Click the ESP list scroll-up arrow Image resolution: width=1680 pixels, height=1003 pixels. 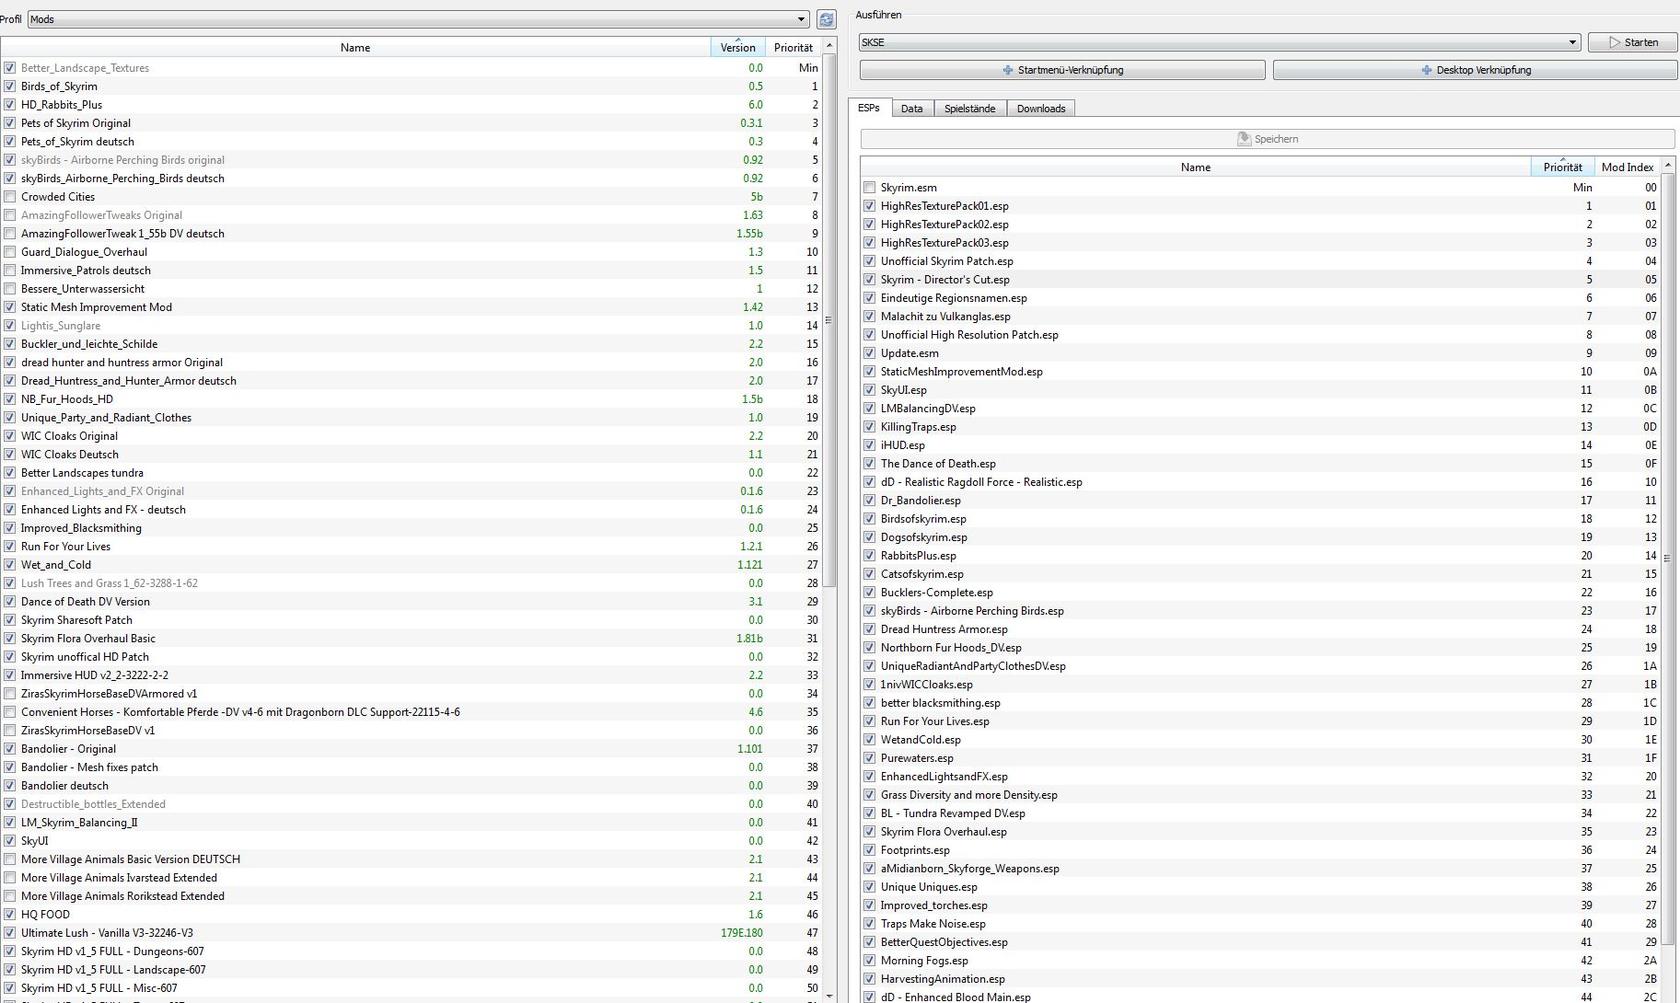[1667, 165]
